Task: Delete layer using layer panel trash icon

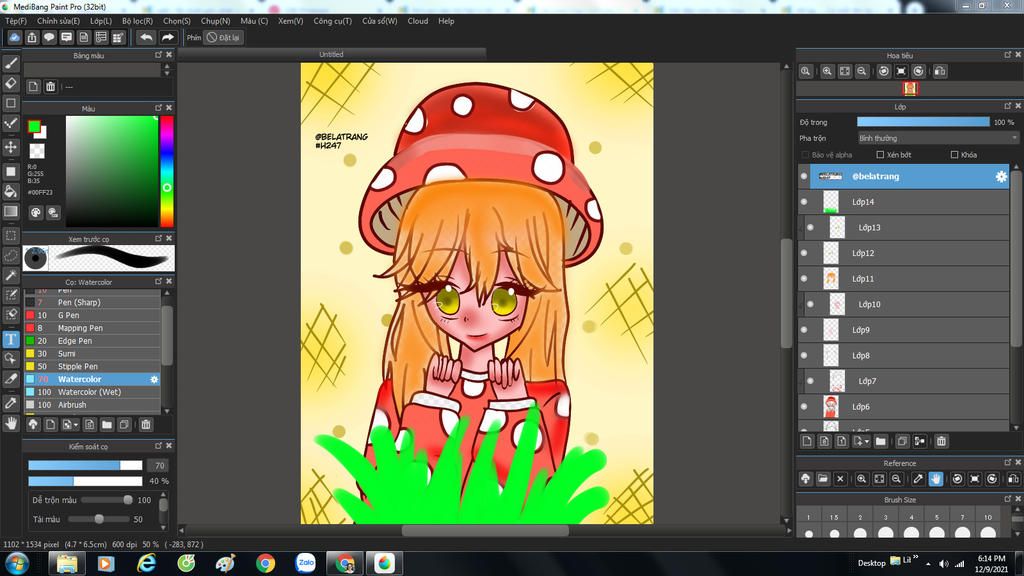Action: 941,441
